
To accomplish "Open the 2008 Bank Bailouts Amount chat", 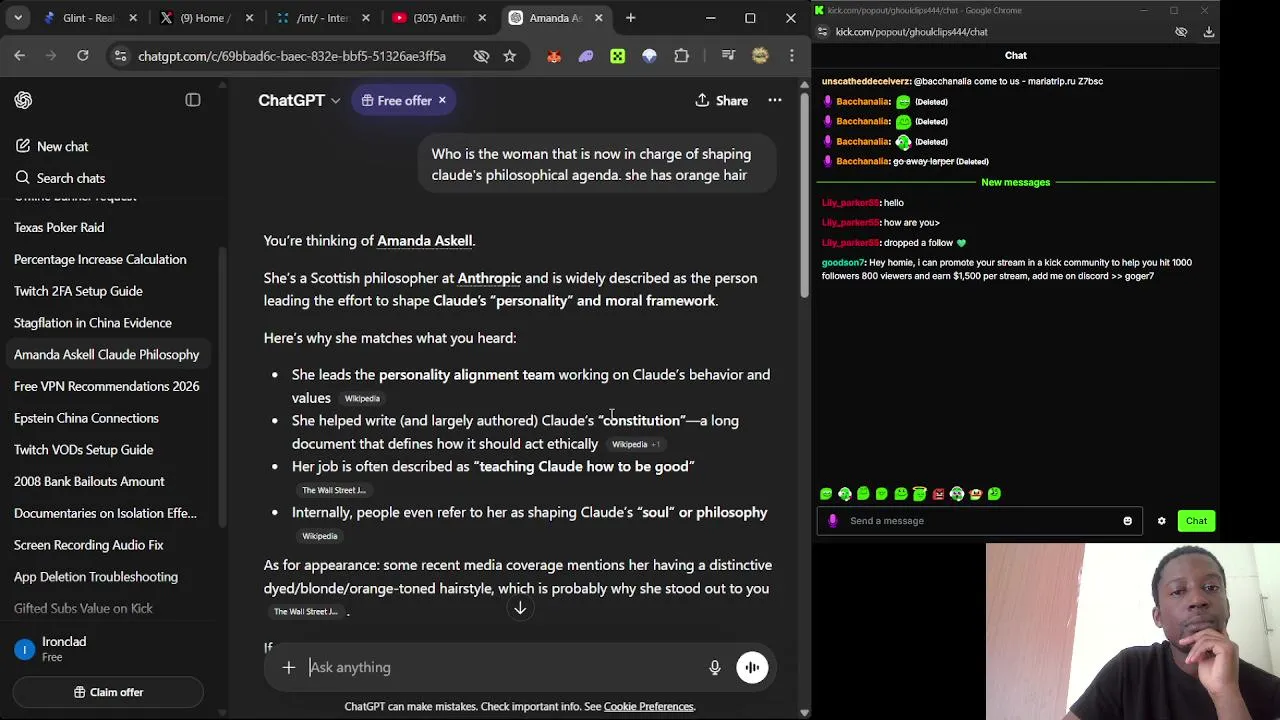I will click(x=89, y=482).
